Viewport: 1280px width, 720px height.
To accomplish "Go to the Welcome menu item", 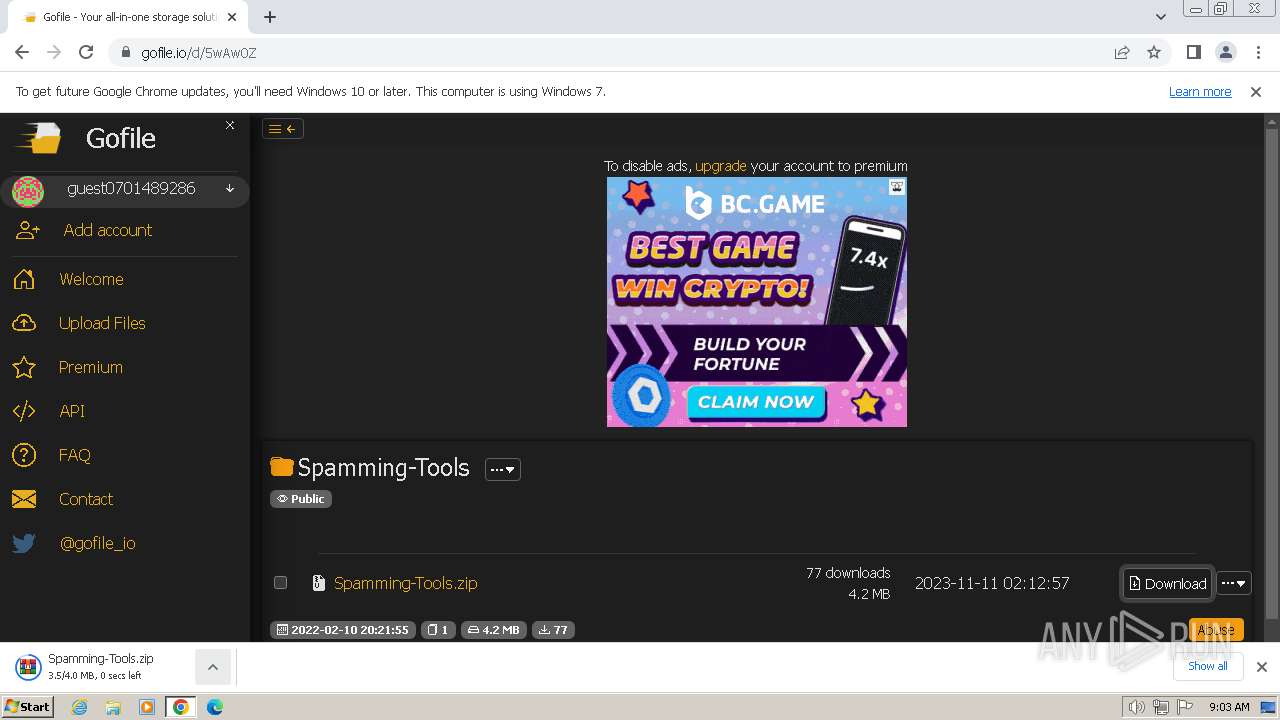I will 91,279.
